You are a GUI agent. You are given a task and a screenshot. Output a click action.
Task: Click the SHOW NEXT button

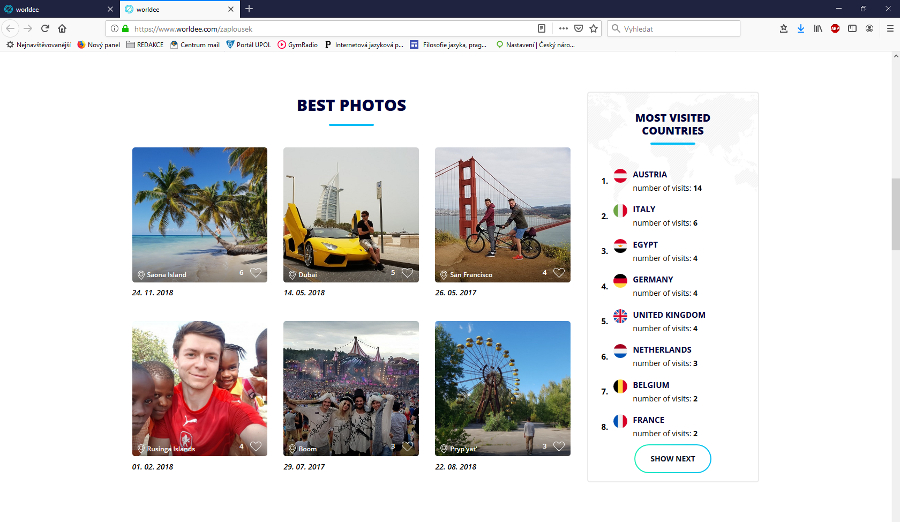pos(672,459)
